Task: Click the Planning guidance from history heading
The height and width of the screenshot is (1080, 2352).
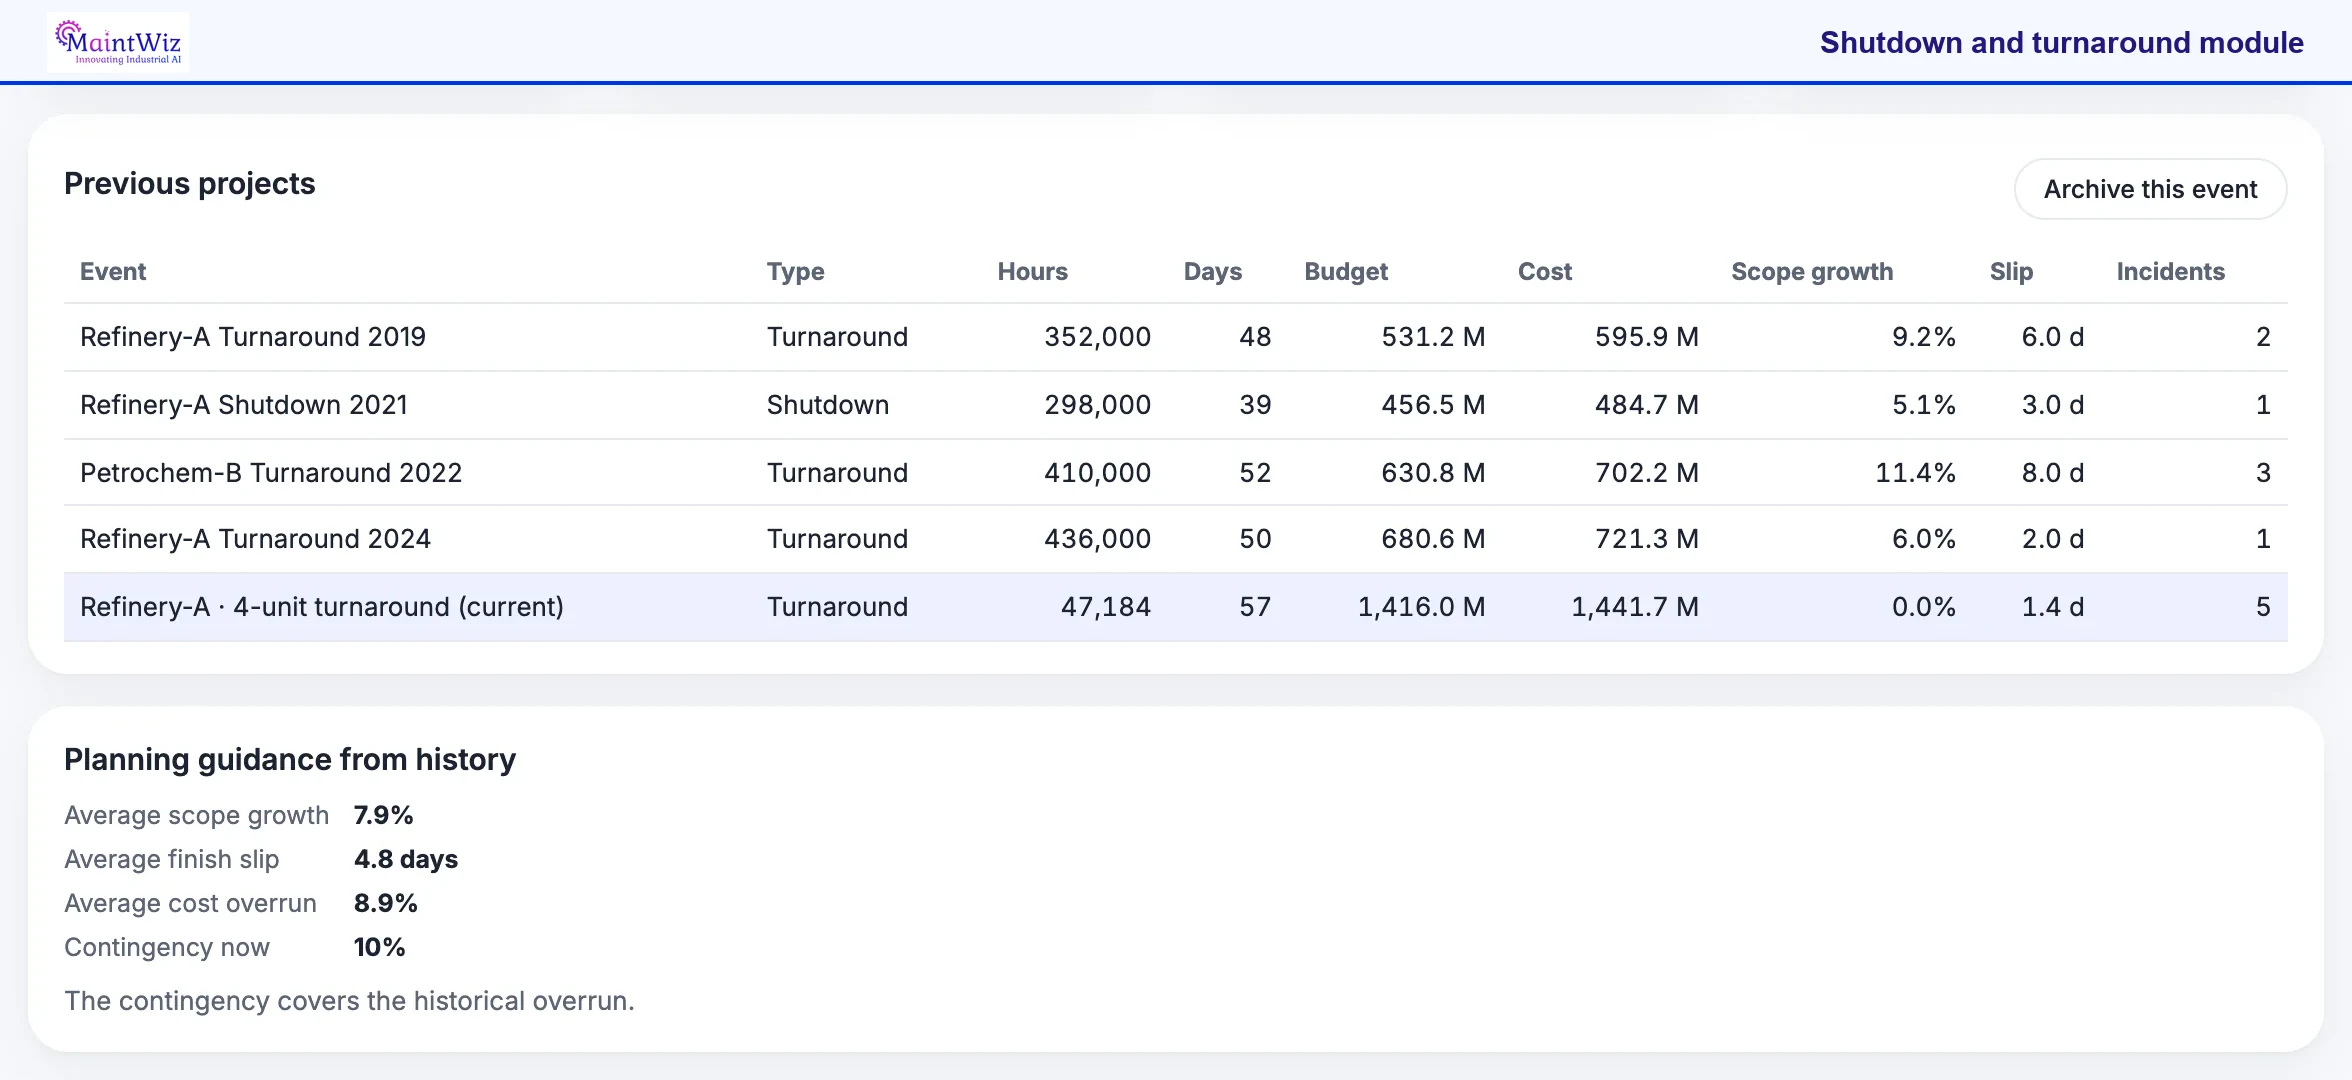Action: (x=290, y=760)
